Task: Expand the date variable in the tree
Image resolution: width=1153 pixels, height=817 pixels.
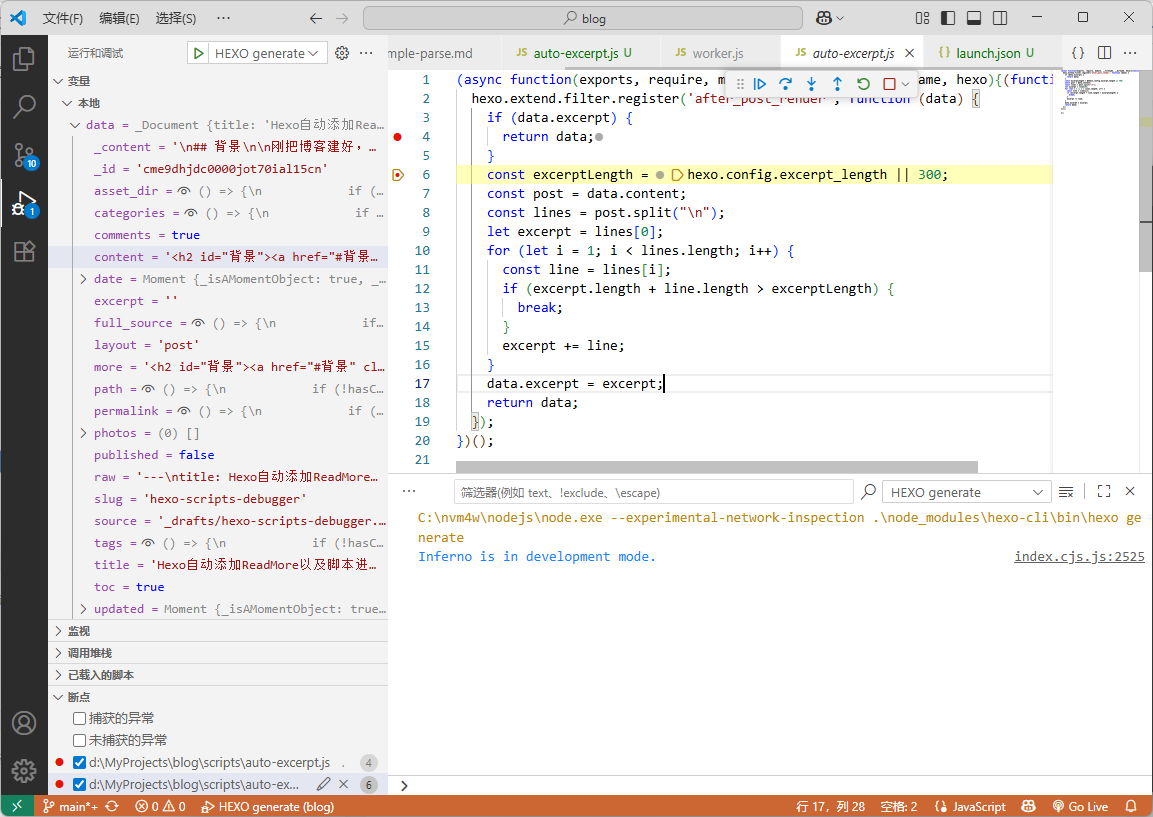Action: pos(84,279)
